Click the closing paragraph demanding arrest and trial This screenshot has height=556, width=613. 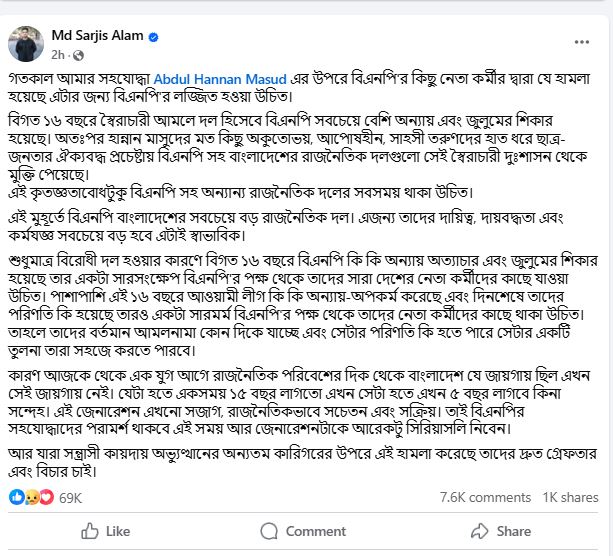302,463
